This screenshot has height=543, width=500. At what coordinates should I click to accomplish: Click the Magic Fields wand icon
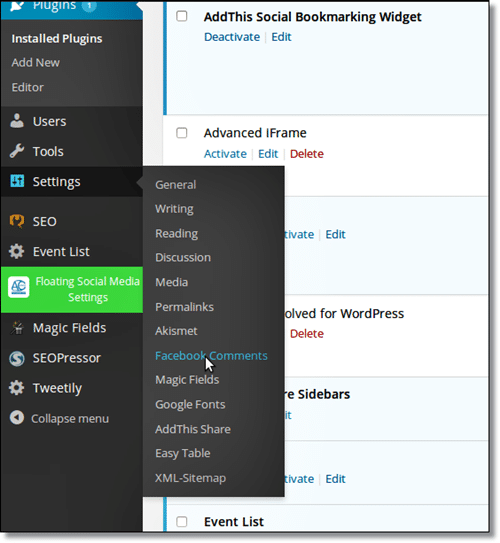(17, 328)
